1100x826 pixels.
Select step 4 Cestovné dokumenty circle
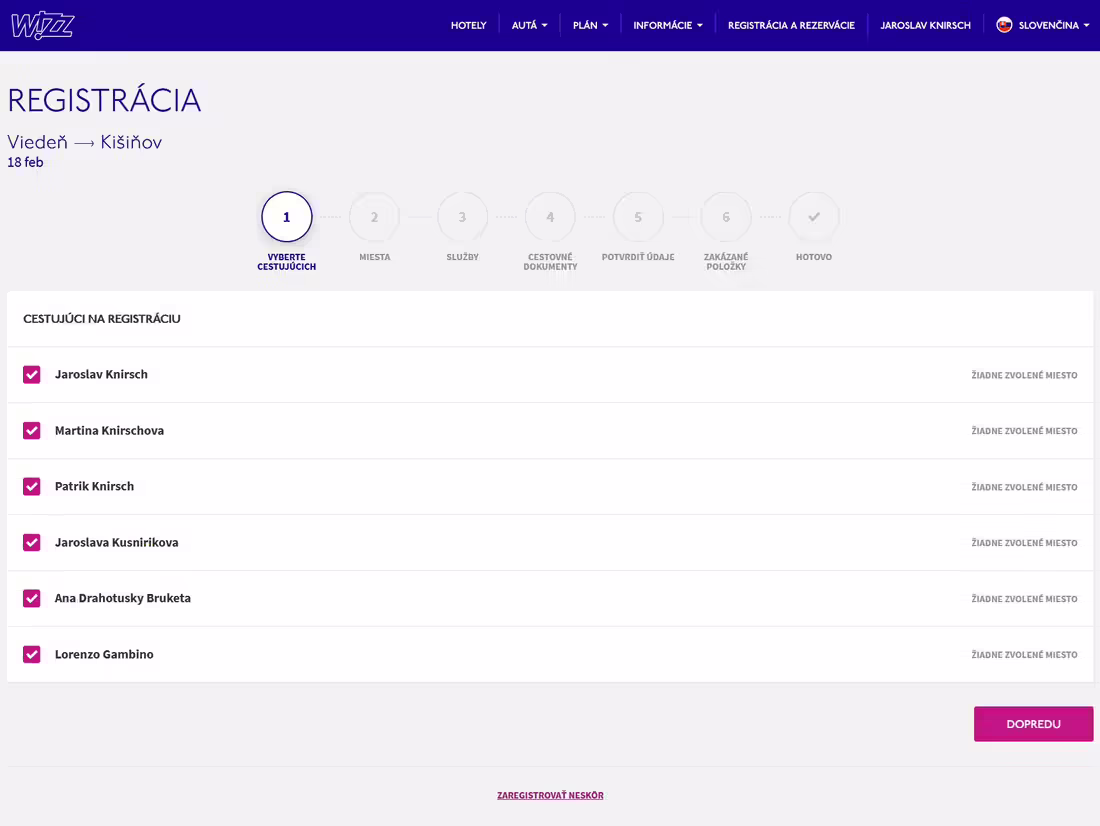(550, 217)
